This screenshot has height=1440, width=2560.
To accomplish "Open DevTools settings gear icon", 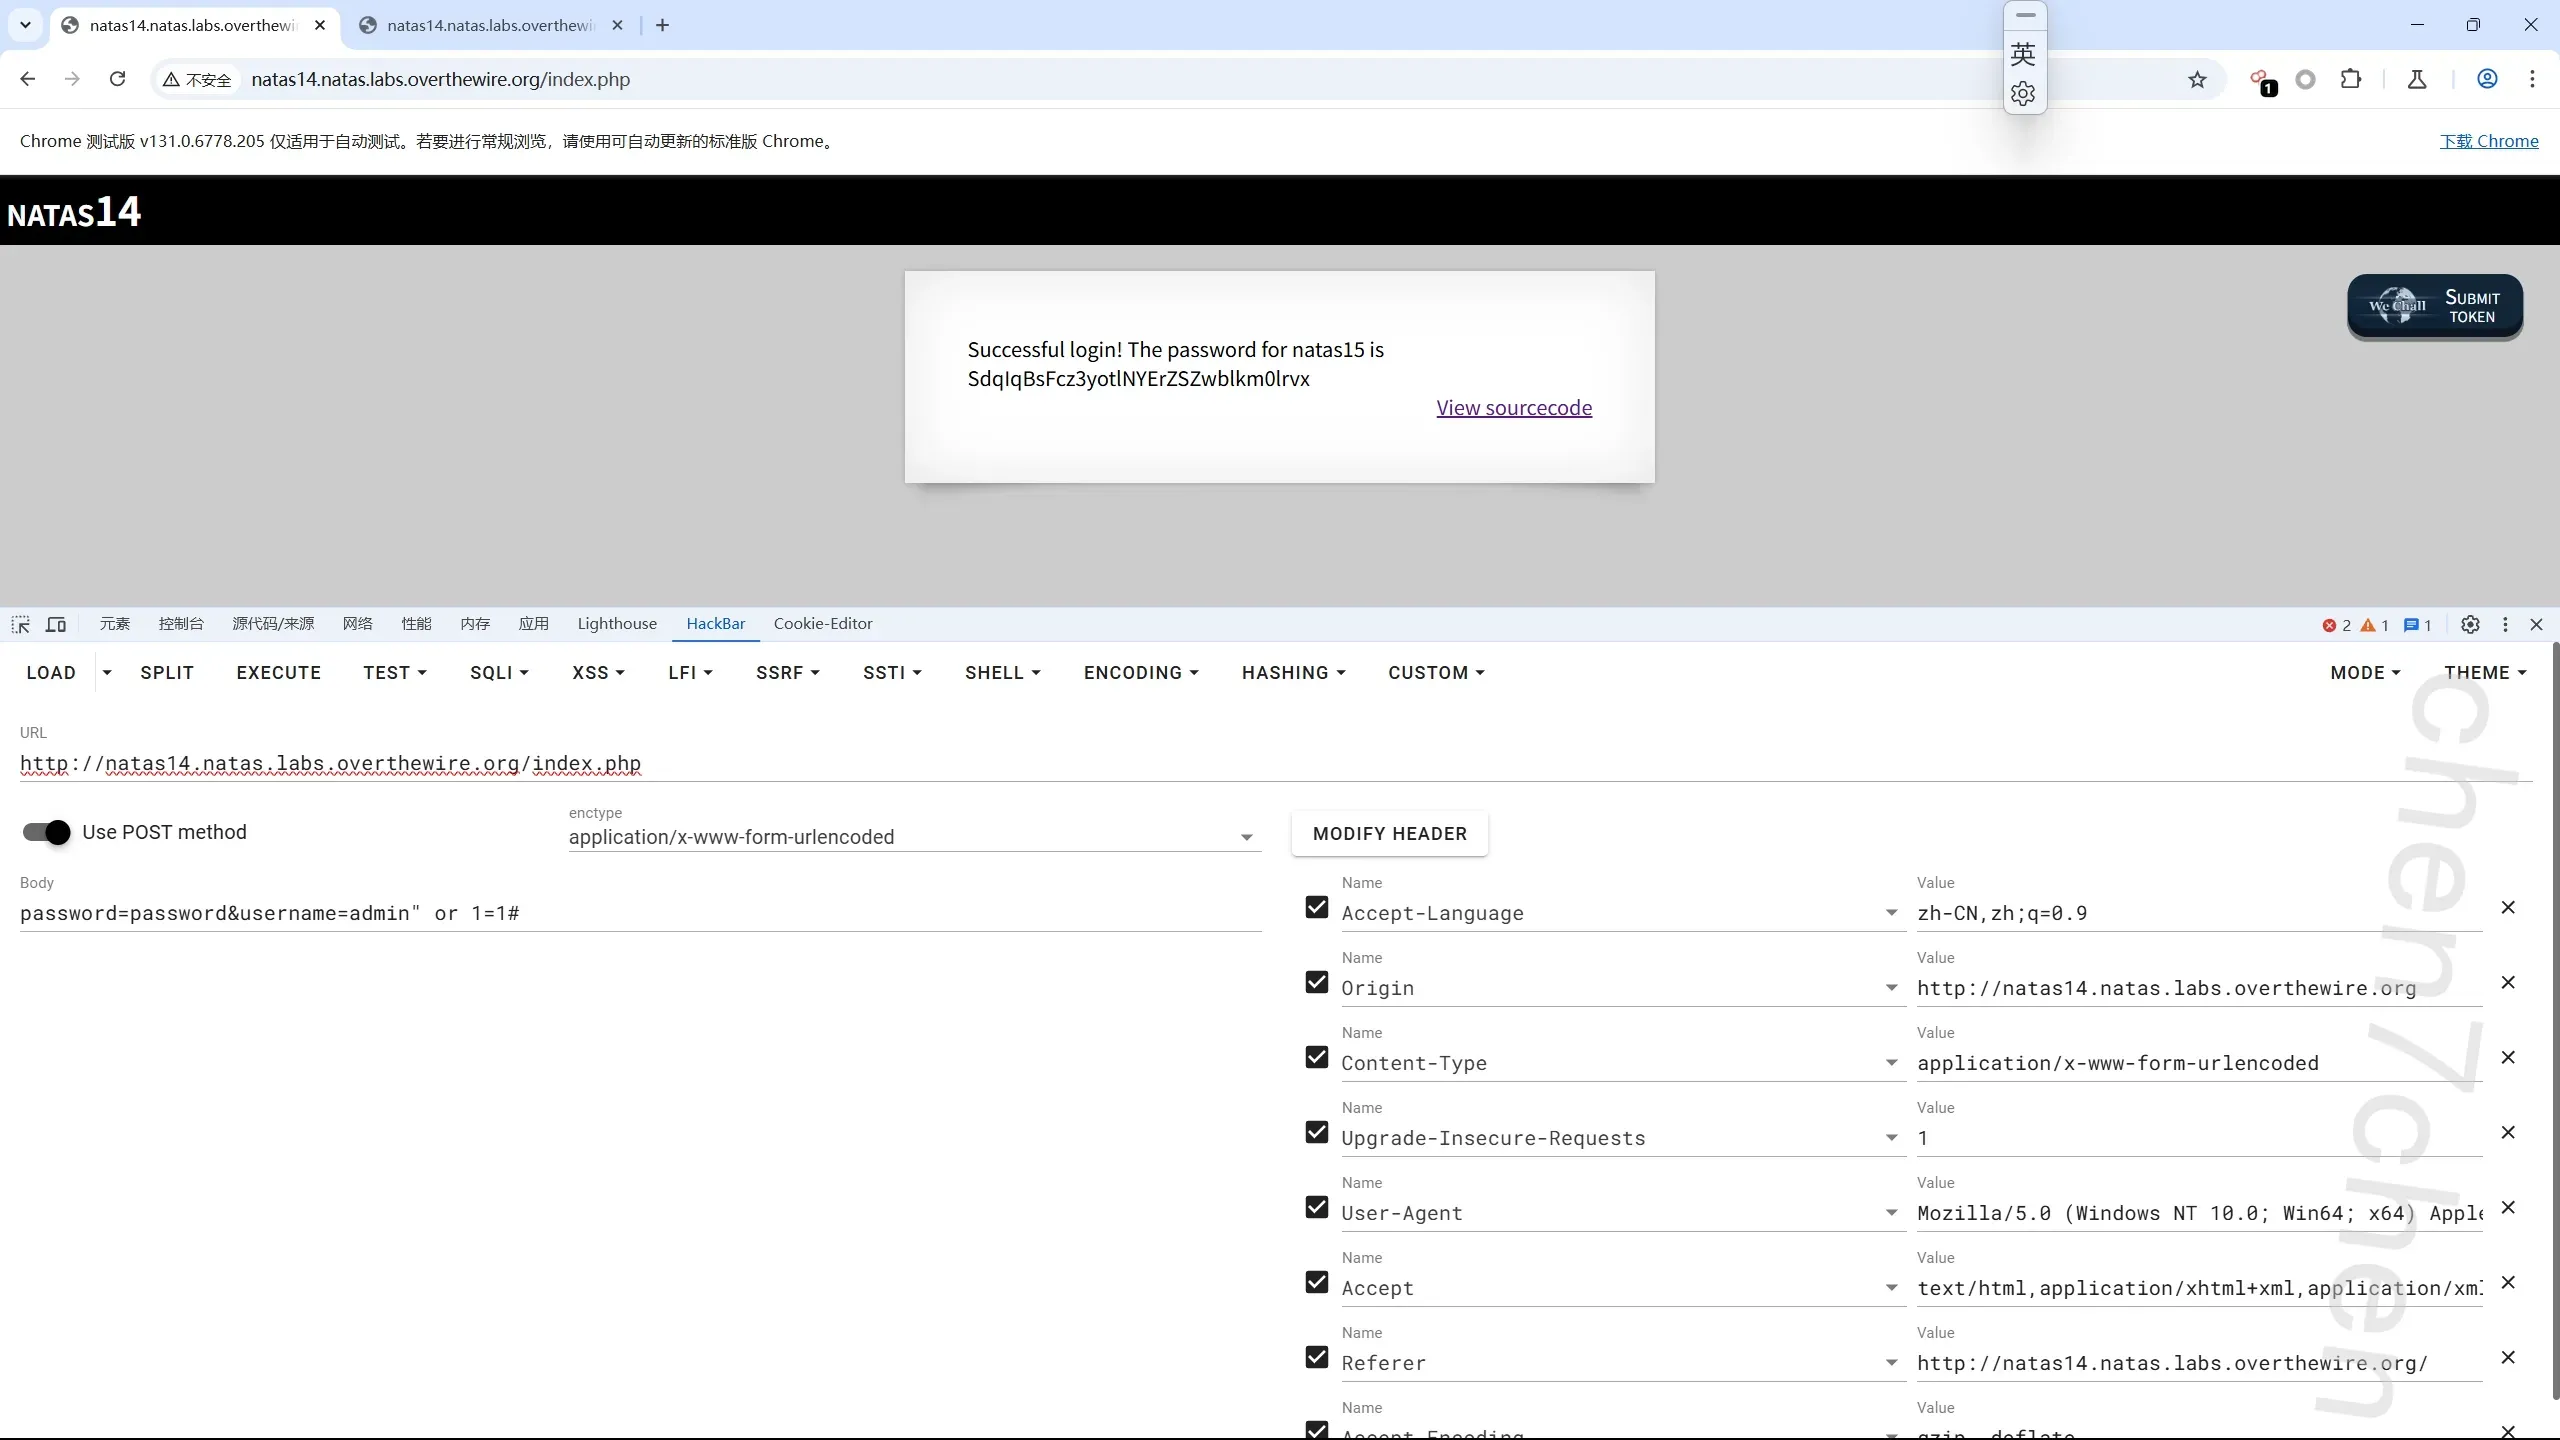I will [2470, 624].
